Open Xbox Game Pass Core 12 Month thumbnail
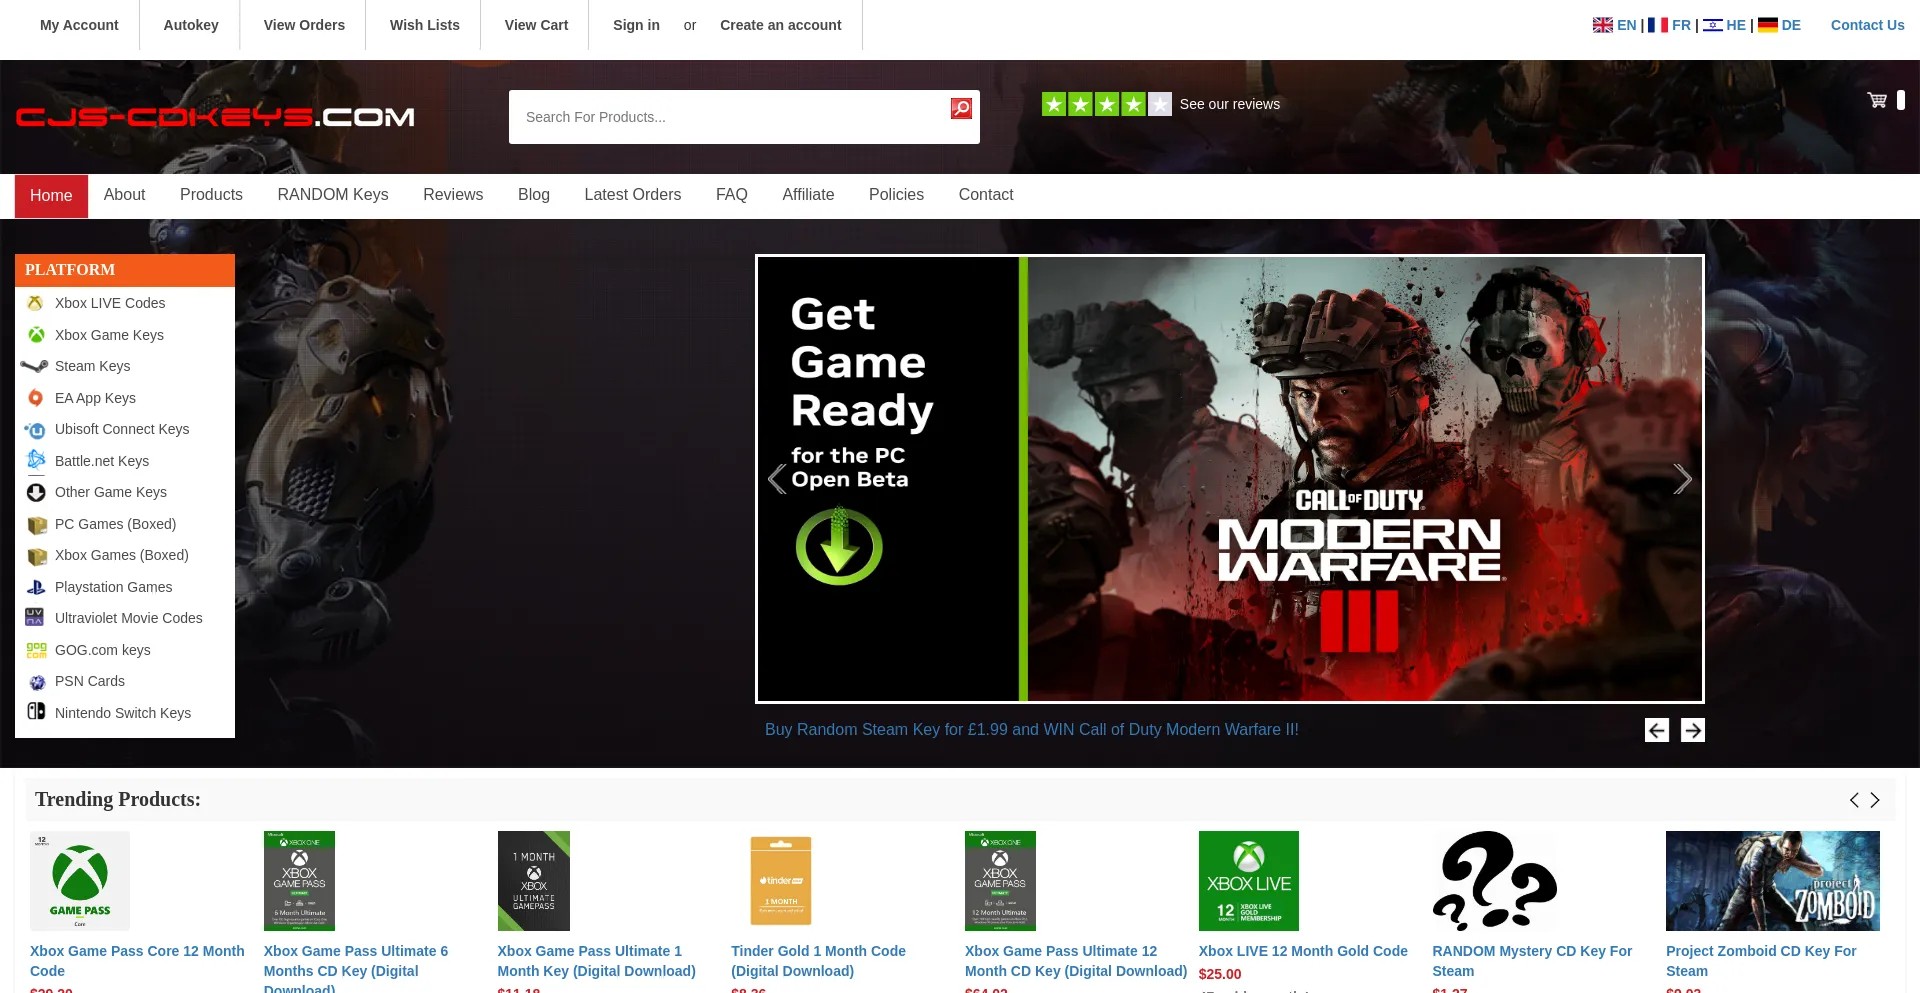The width and height of the screenshot is (1920, 993). pyautogui.click(x=80, y=881)
